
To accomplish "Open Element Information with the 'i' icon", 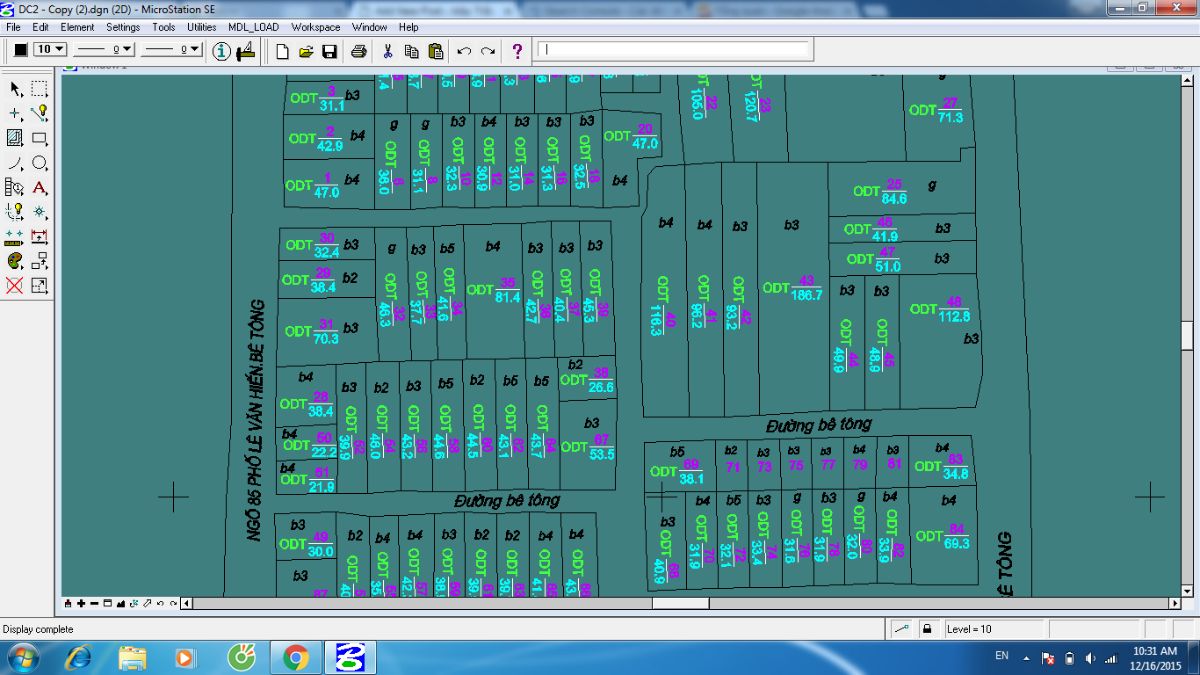I will (222, 51).
